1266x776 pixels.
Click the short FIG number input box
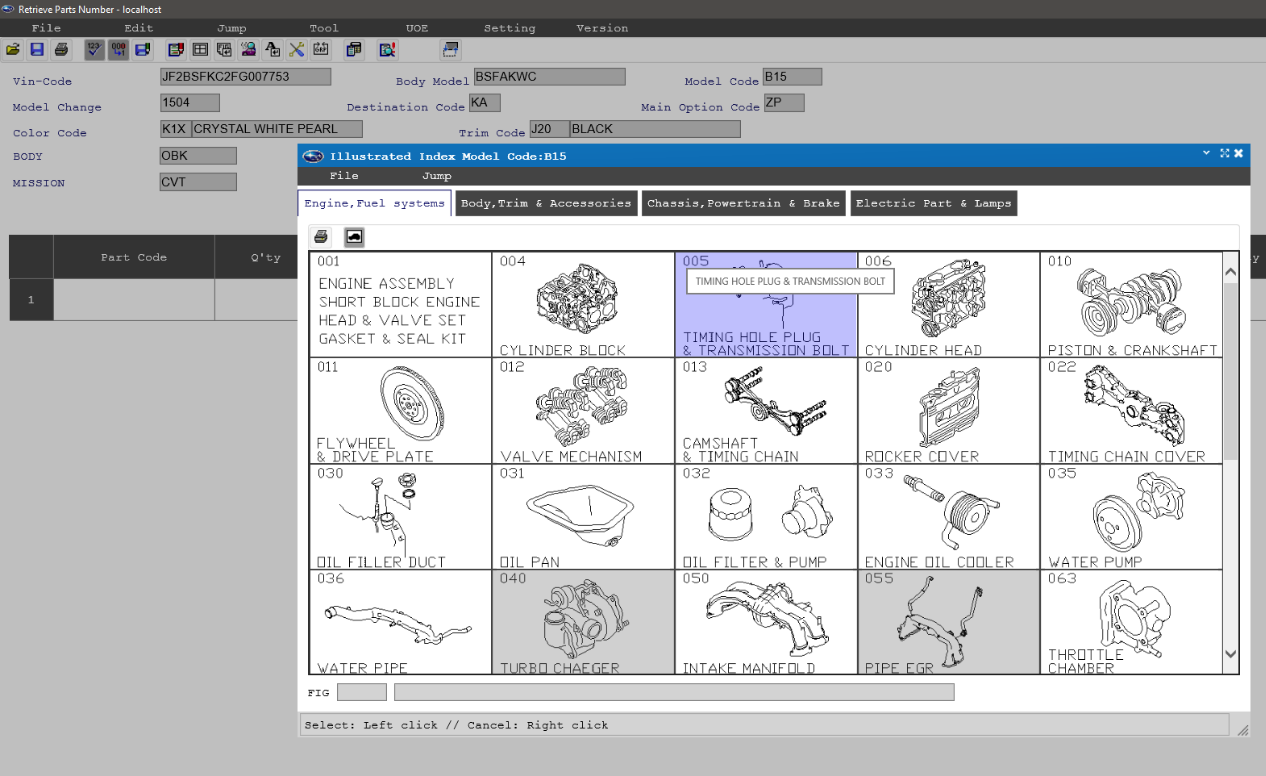point(362,692)
